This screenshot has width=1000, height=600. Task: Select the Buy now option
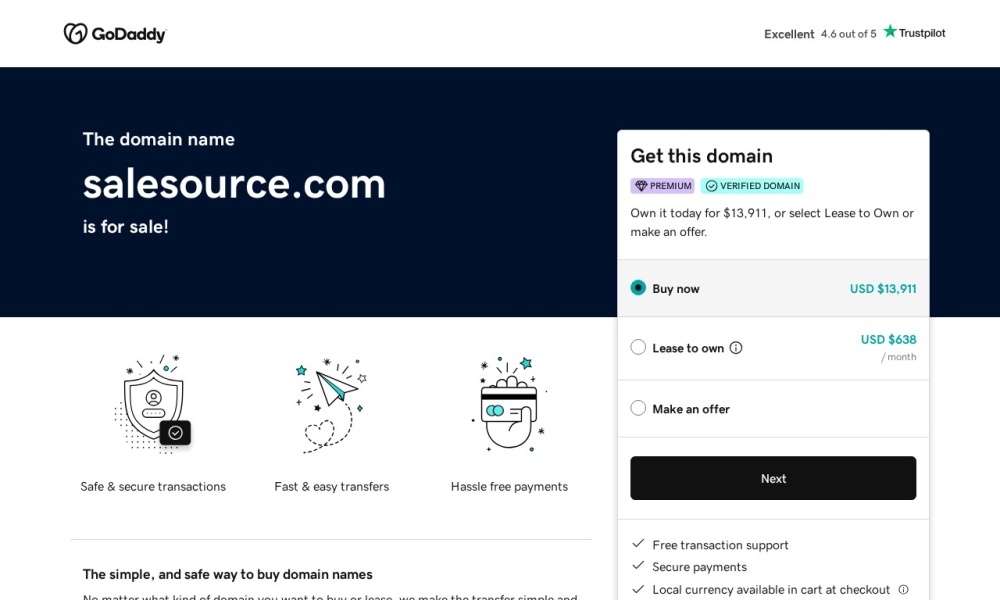click(638, 287)
